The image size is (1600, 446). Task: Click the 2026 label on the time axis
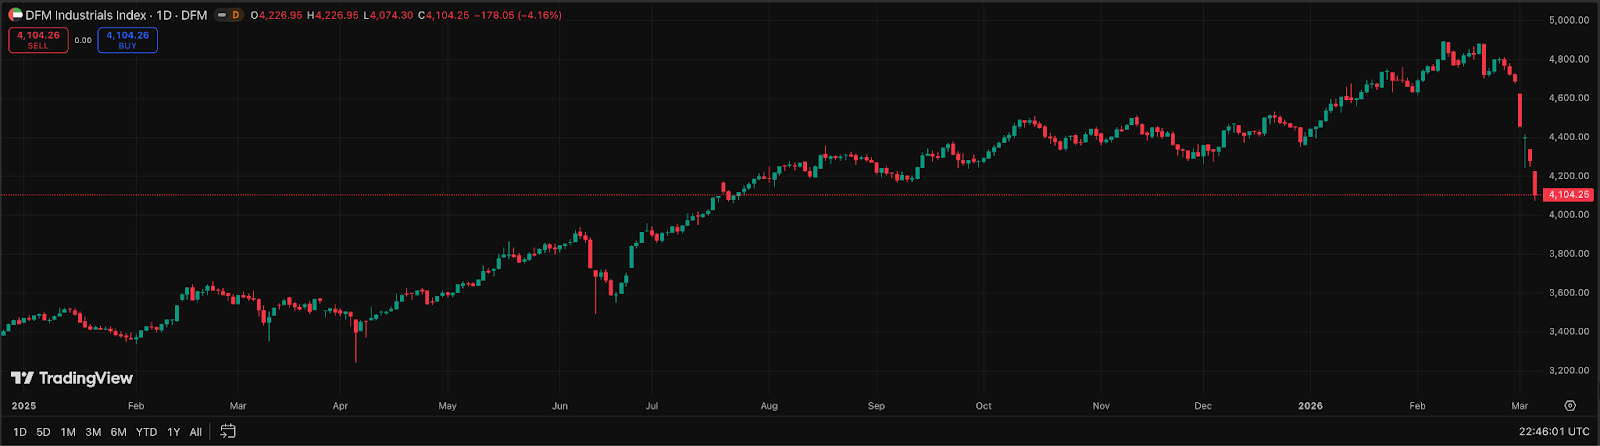[1310, 406]
